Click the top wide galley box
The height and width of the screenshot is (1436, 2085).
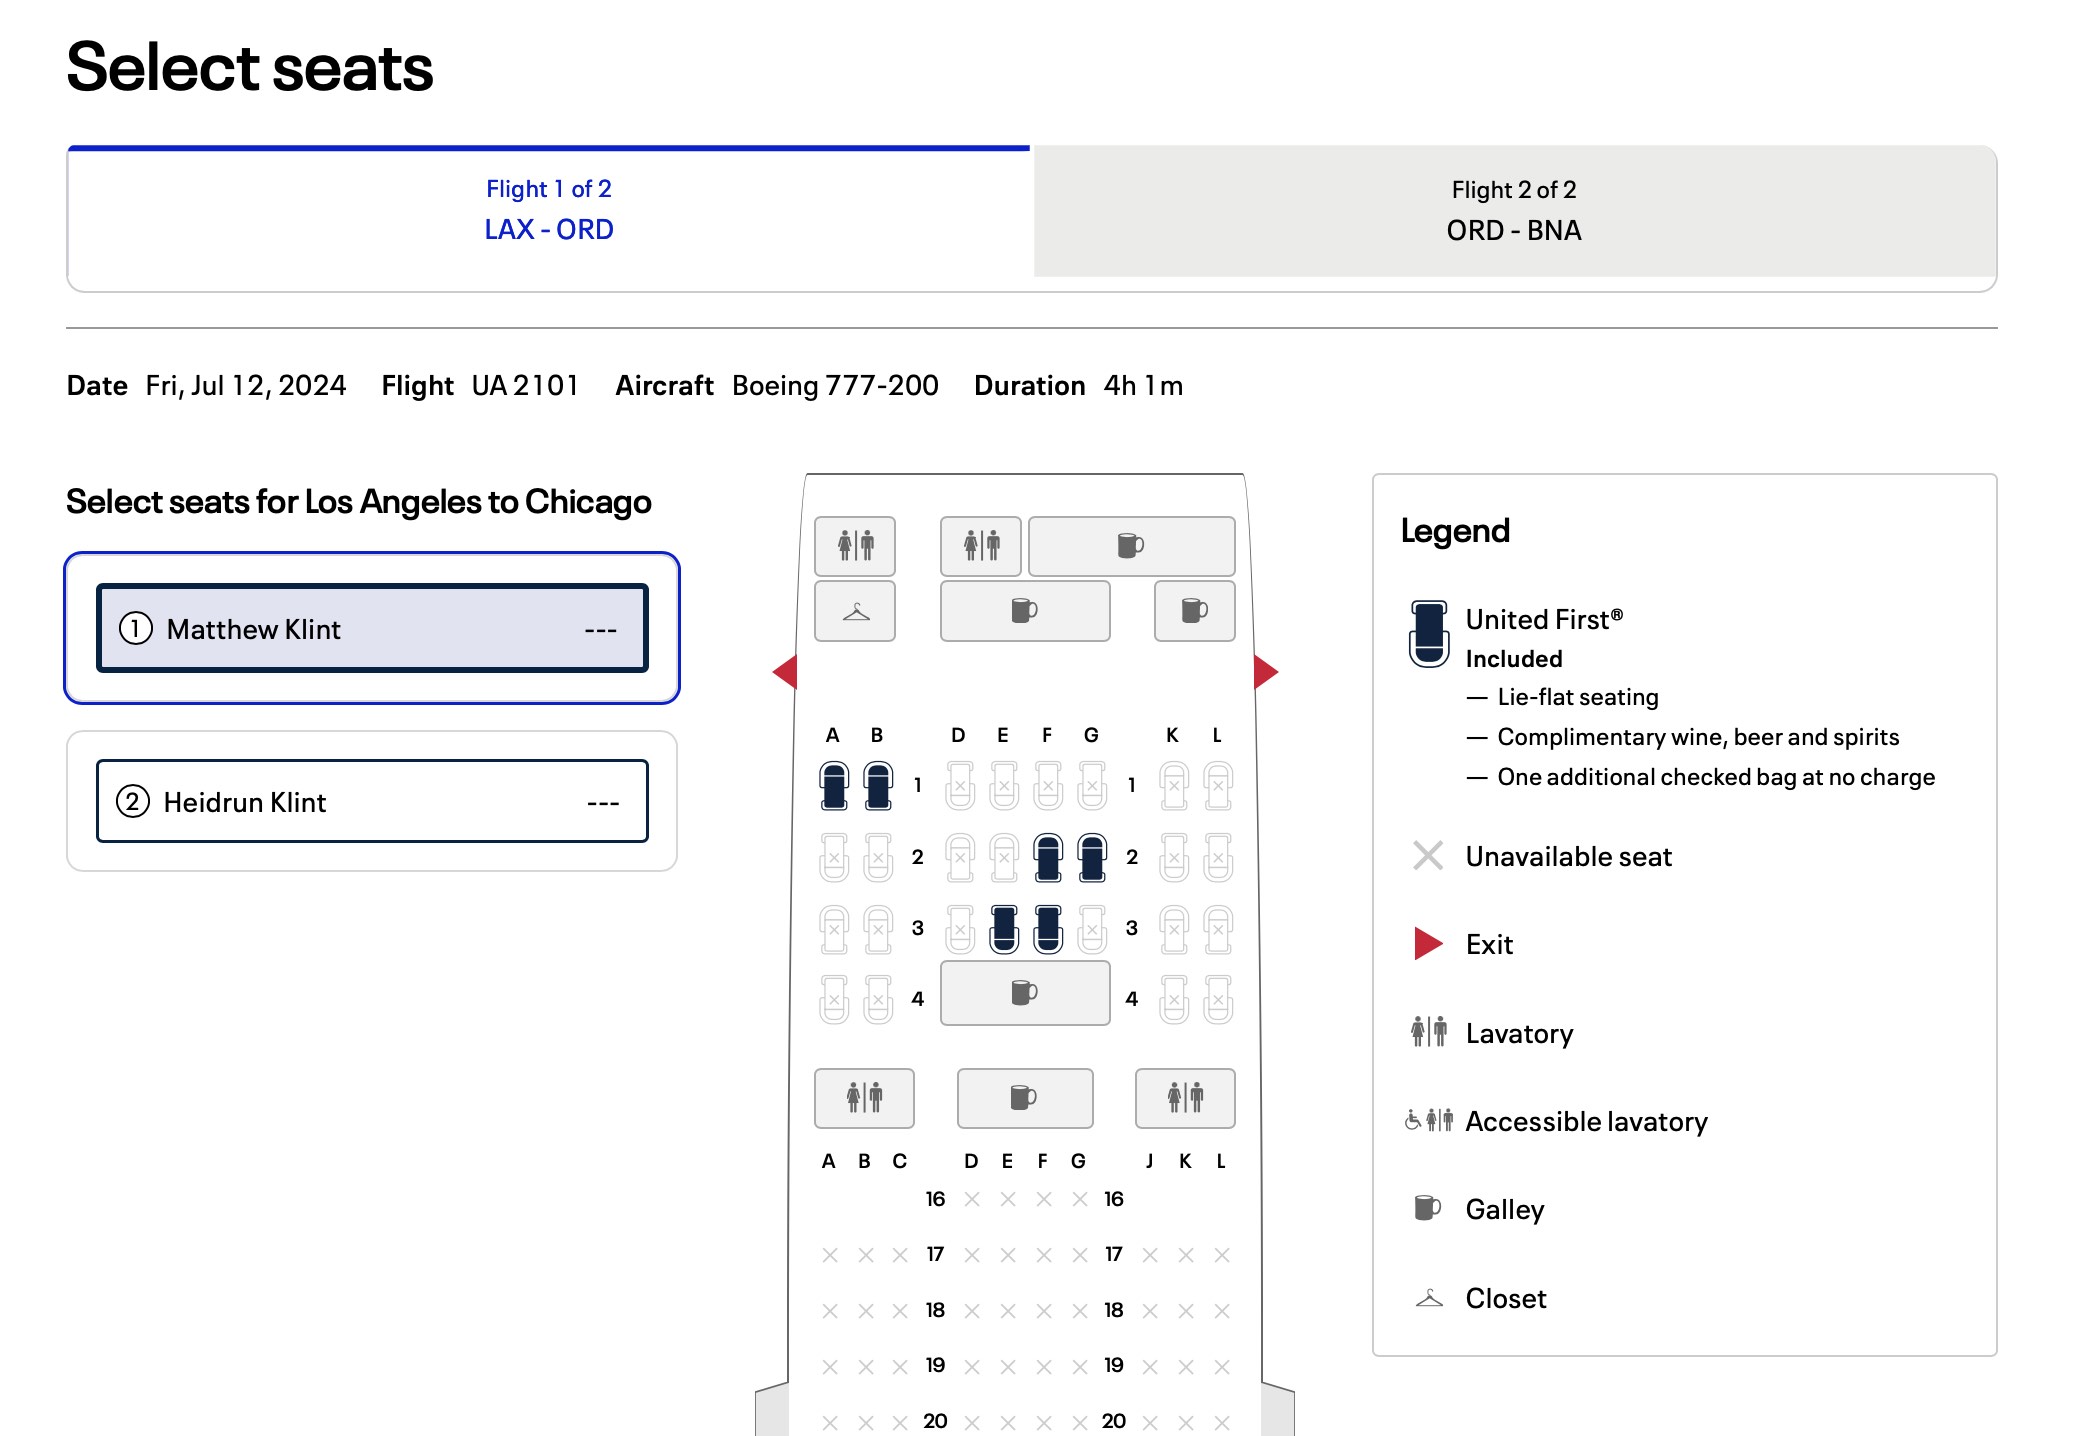point(1131,546)
